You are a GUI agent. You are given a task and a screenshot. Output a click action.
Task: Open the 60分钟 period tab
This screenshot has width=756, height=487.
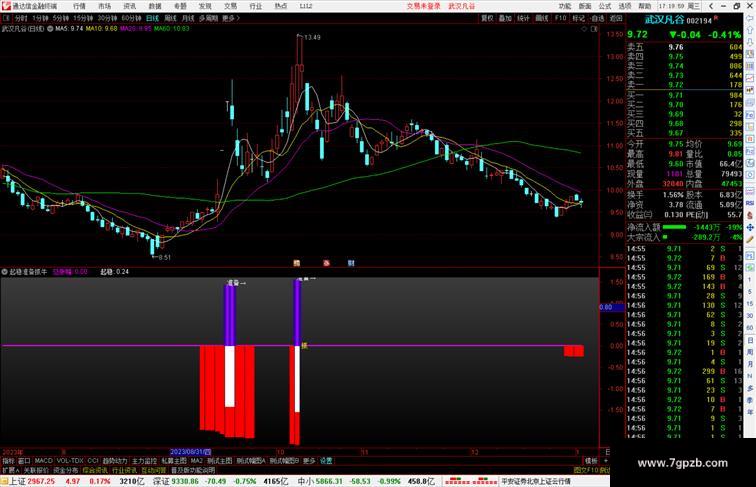coord(131,18)
